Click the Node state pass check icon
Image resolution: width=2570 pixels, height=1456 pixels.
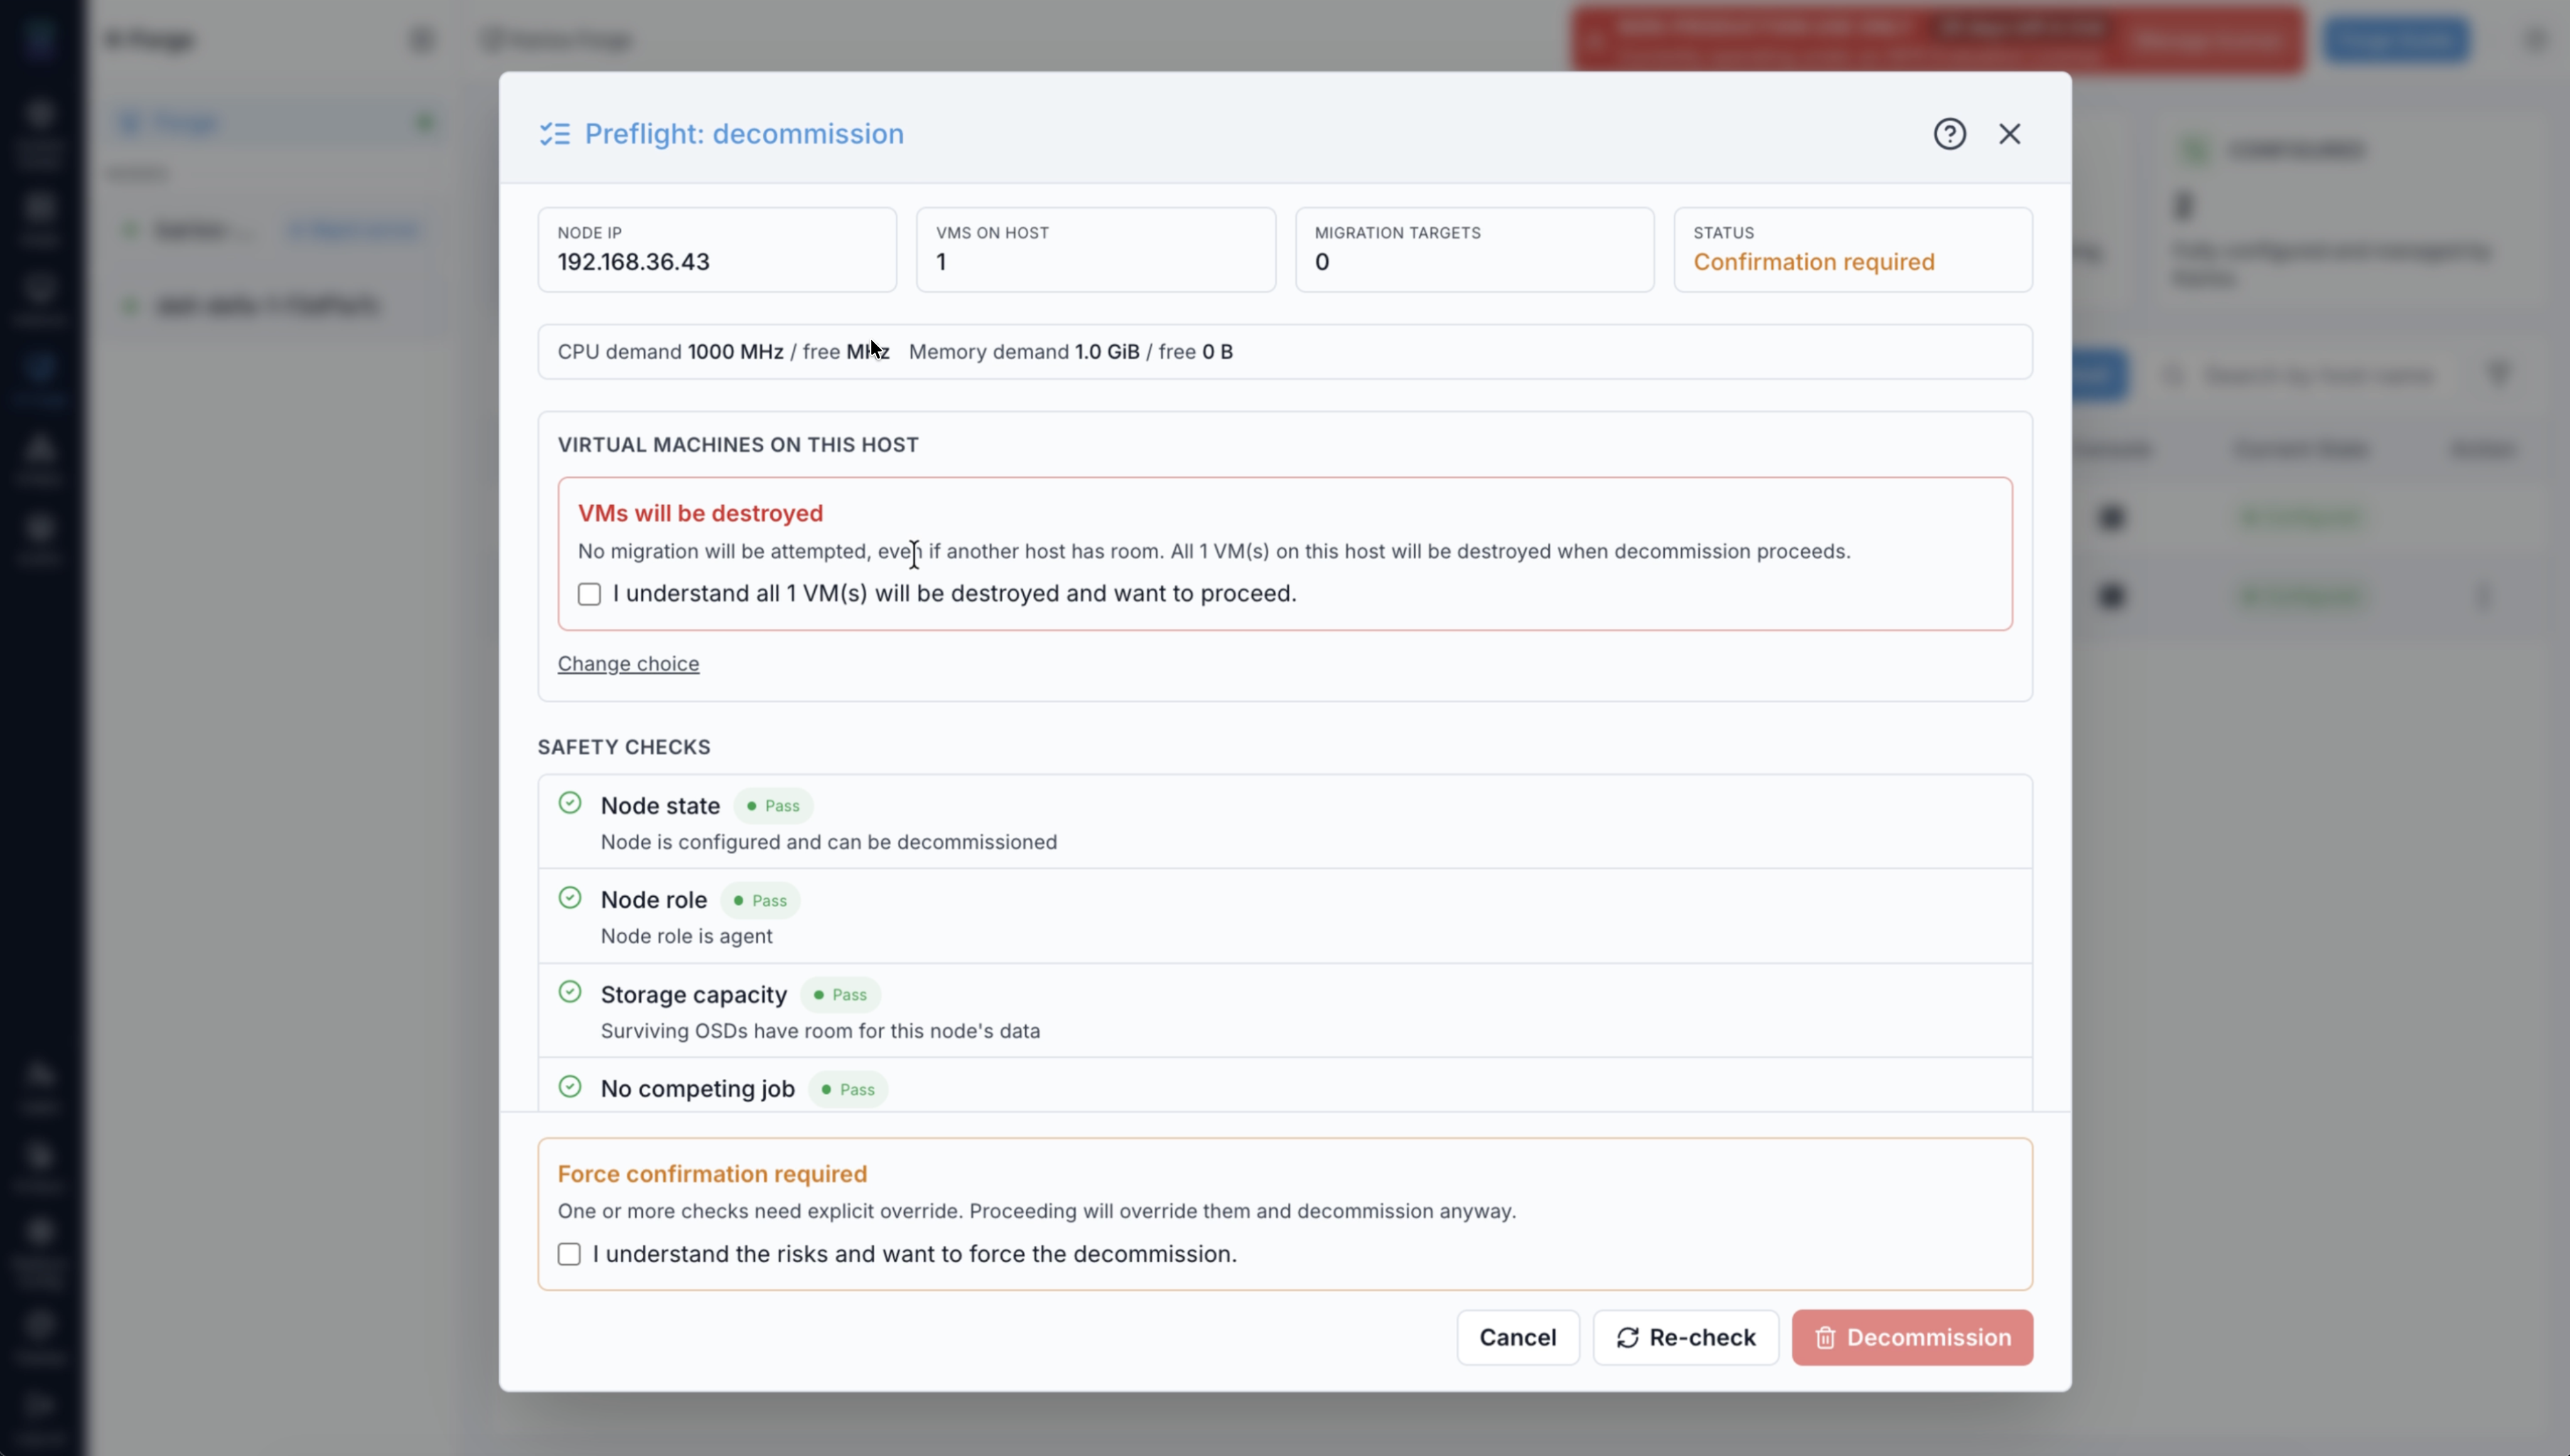click(570, 803)
